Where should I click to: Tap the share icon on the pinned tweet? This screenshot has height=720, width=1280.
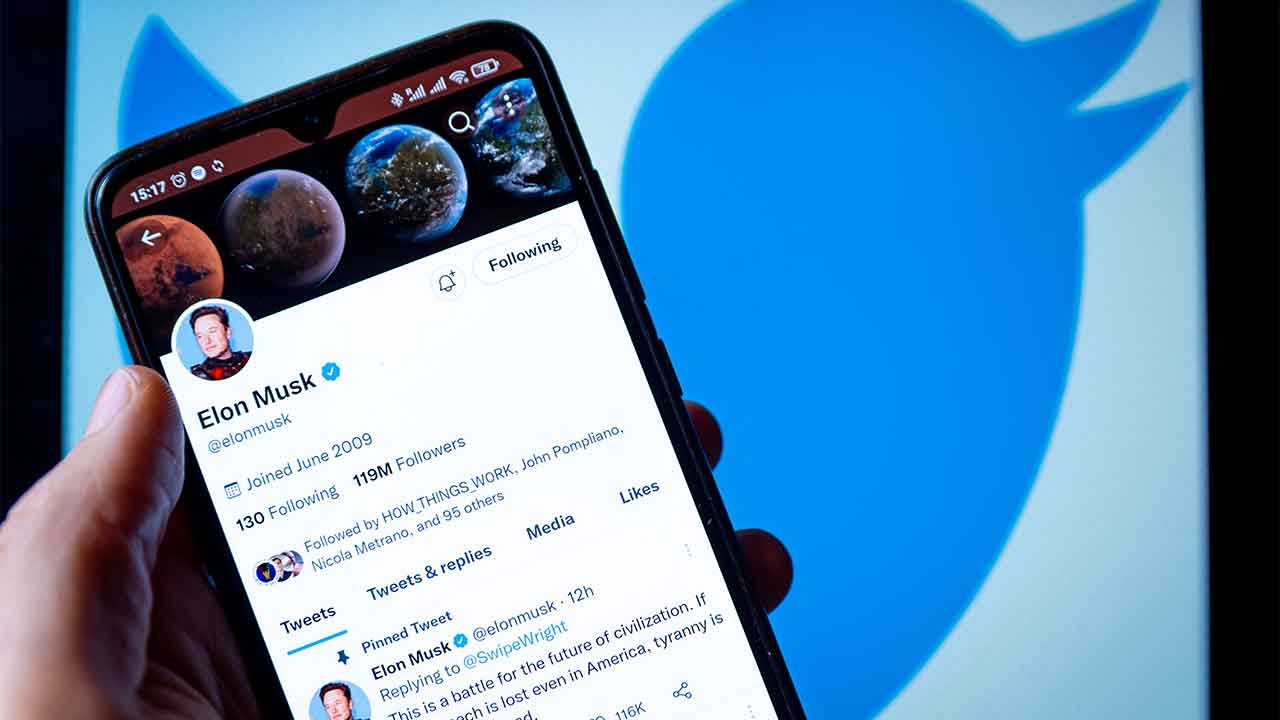coord(682,691)
